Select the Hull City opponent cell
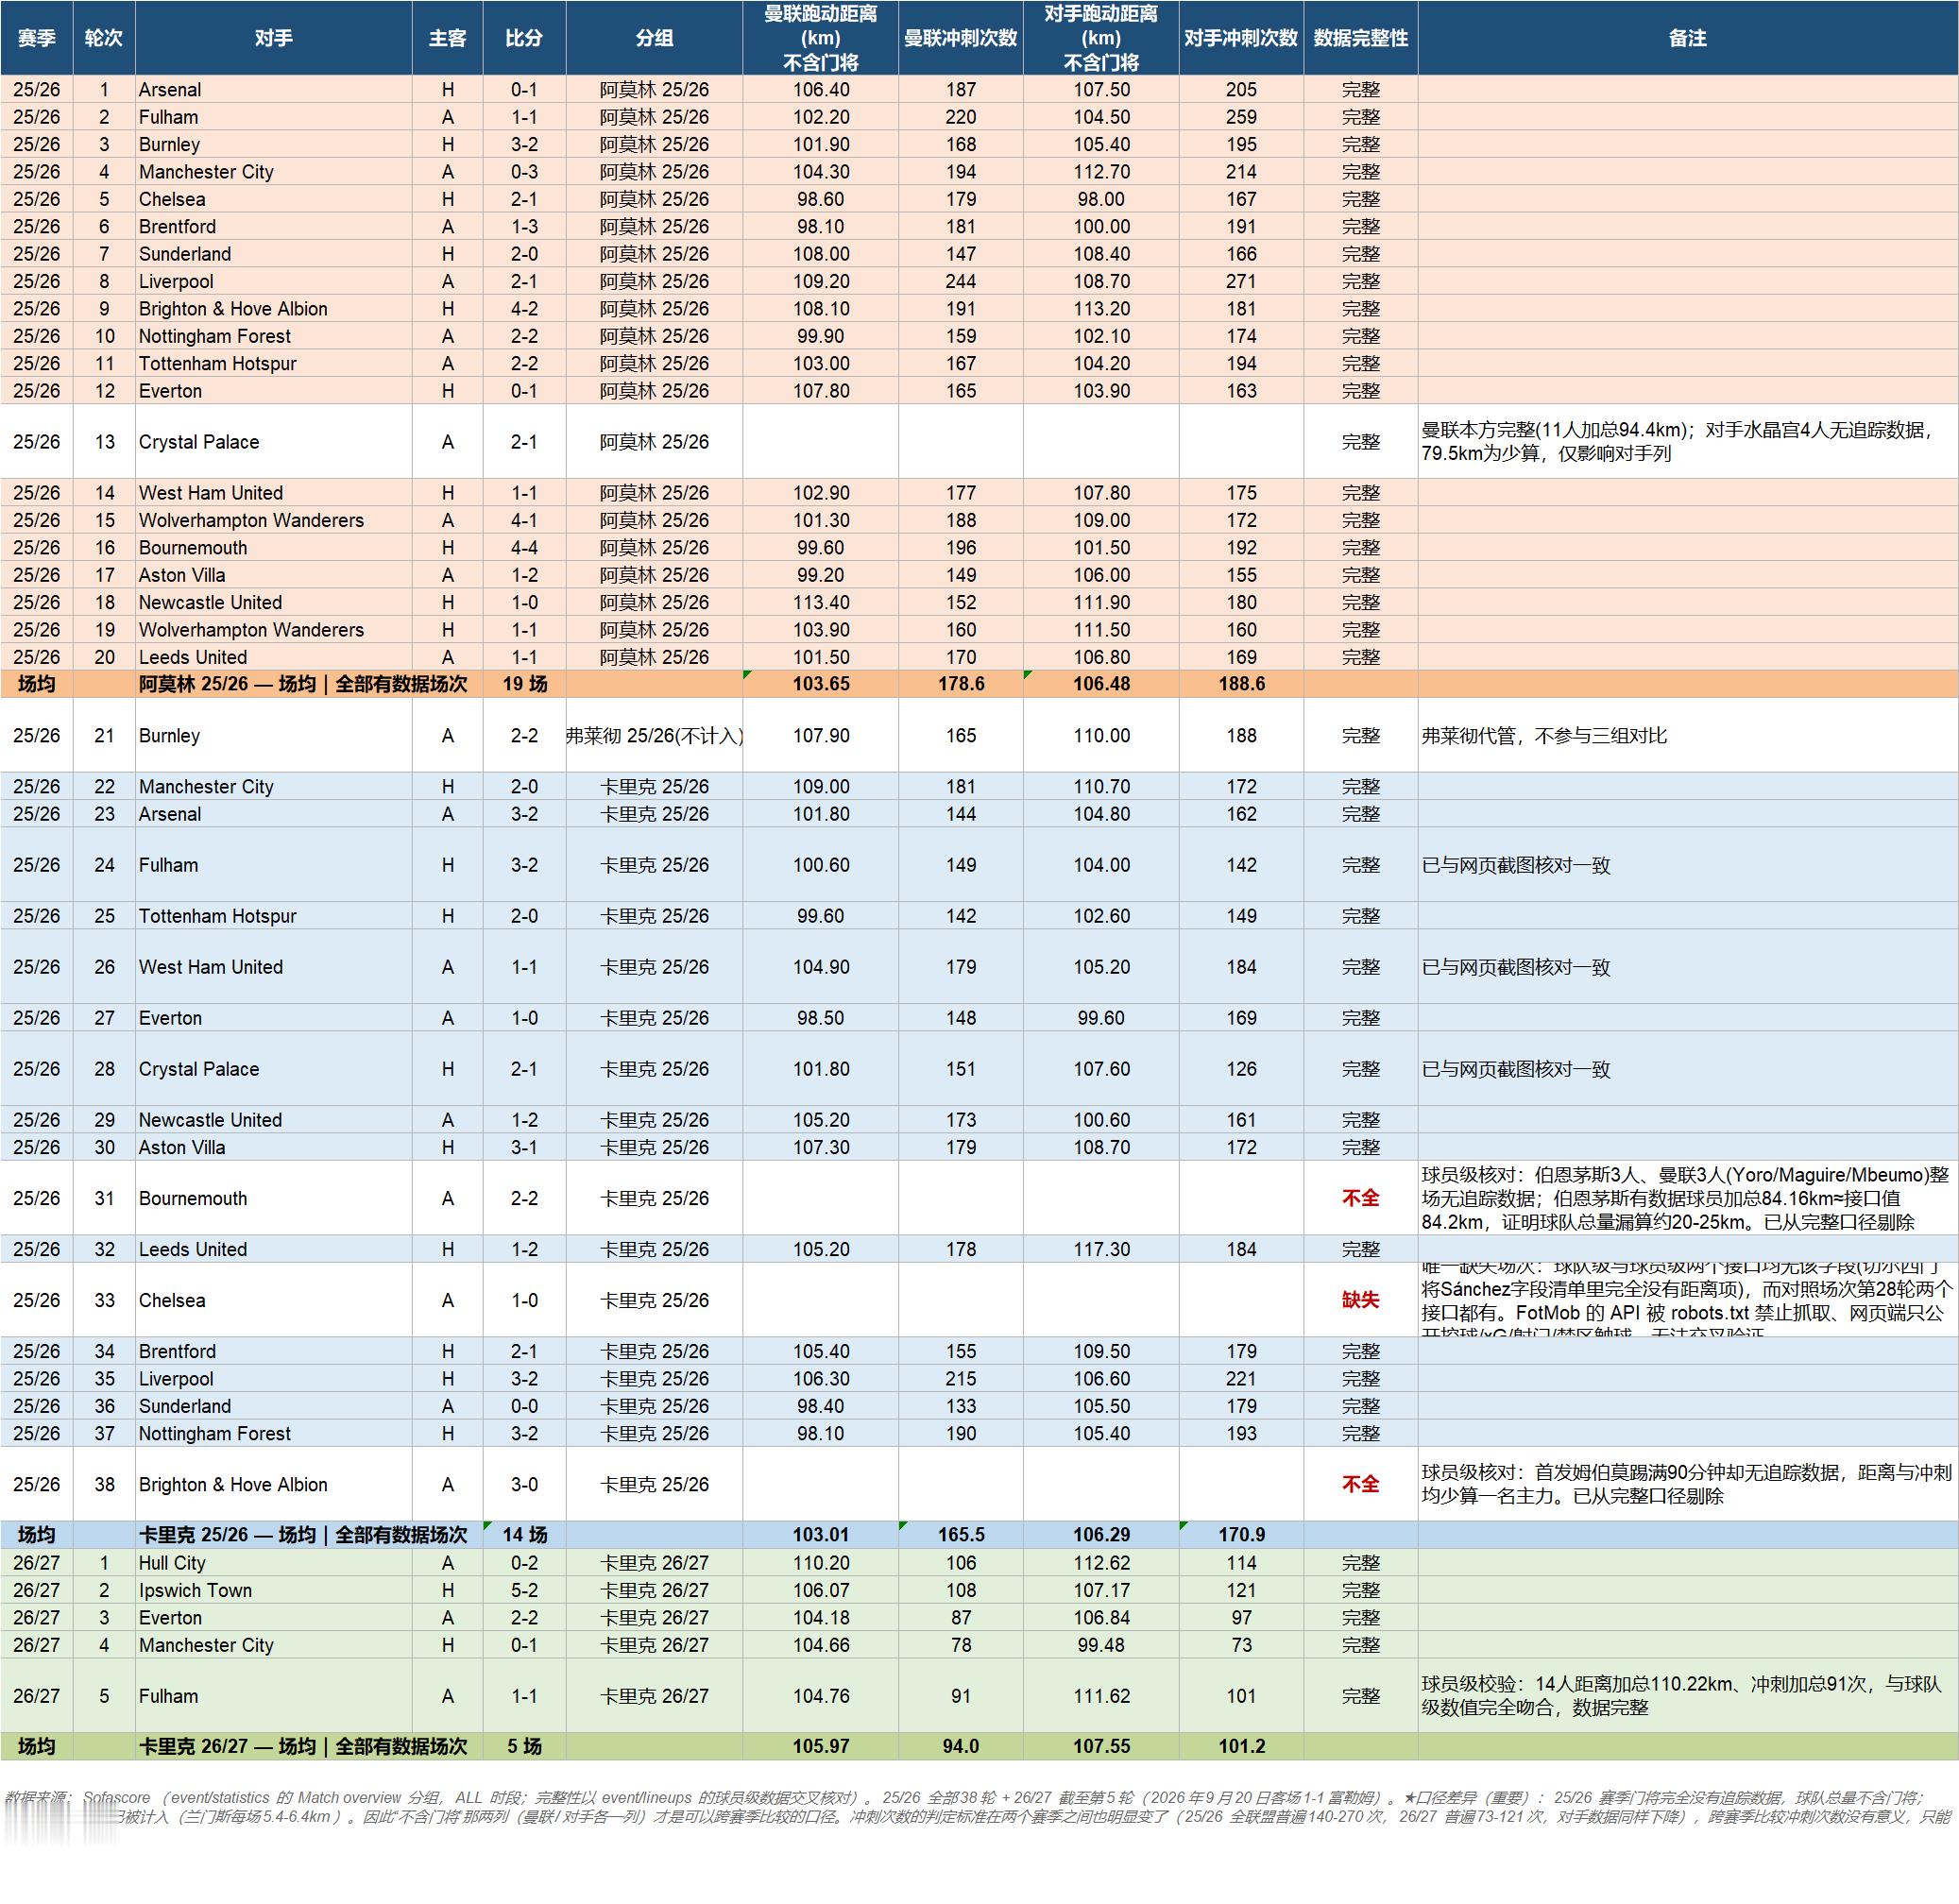Image resolution: width=1959 pixels, height=1904 pixels. tap(273, 1563)
